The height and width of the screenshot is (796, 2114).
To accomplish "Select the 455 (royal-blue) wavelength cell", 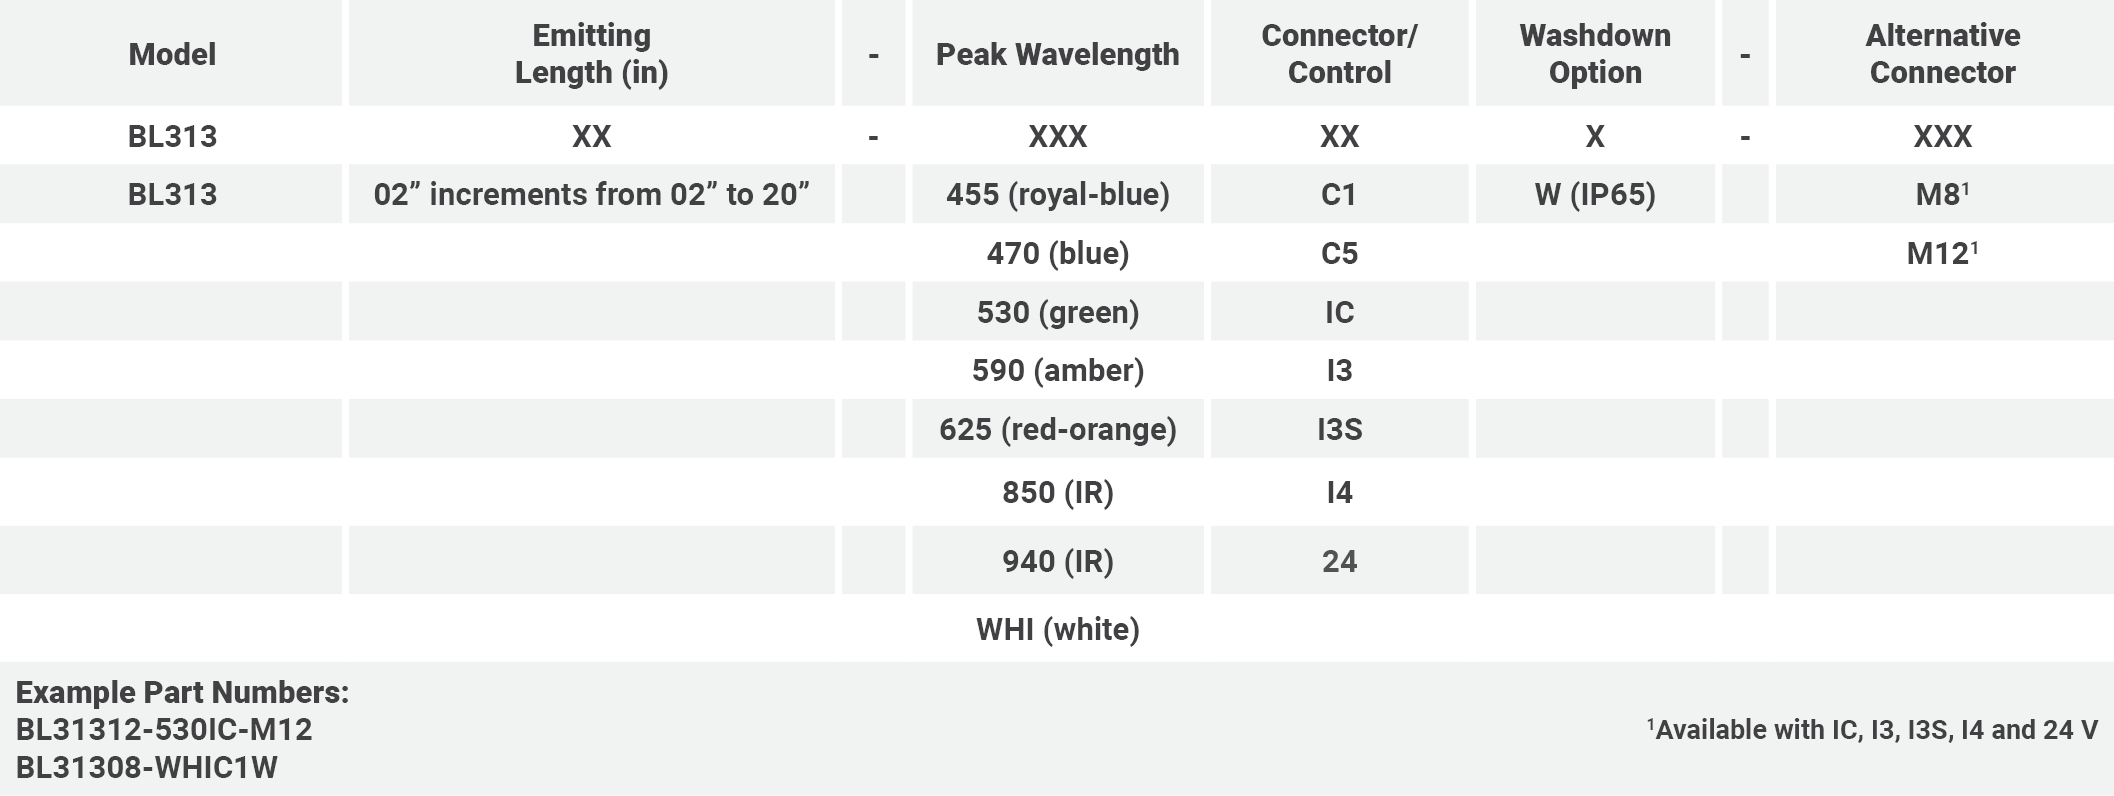I will [x=1057, y=194].
